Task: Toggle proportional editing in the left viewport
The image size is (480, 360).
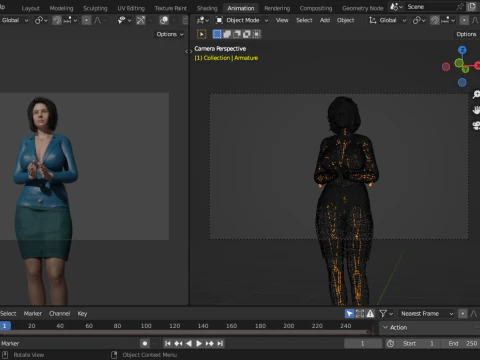Action: [x=86, y=20]
